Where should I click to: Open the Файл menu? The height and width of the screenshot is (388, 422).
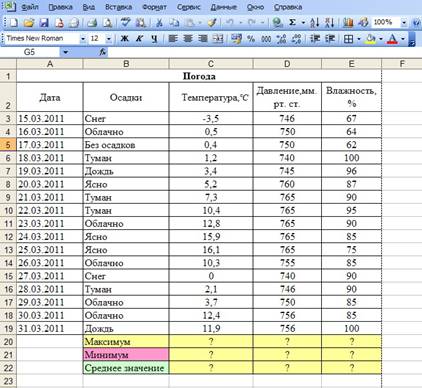[x=29, y=7]
